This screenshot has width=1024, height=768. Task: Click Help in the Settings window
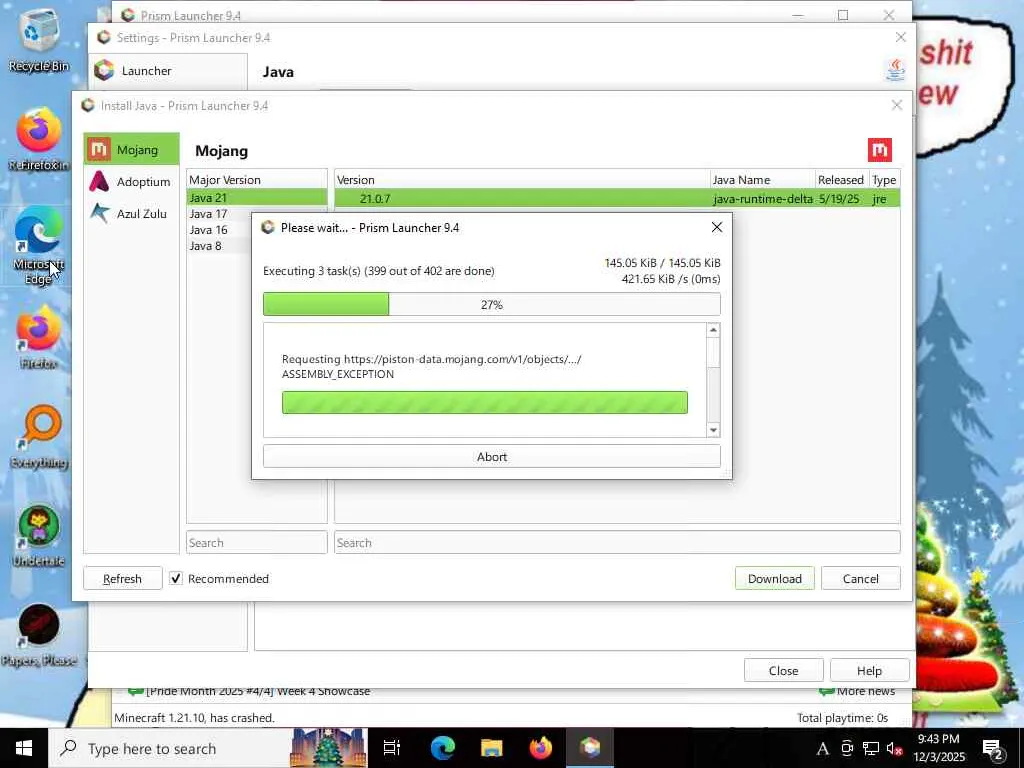point(869,671)
